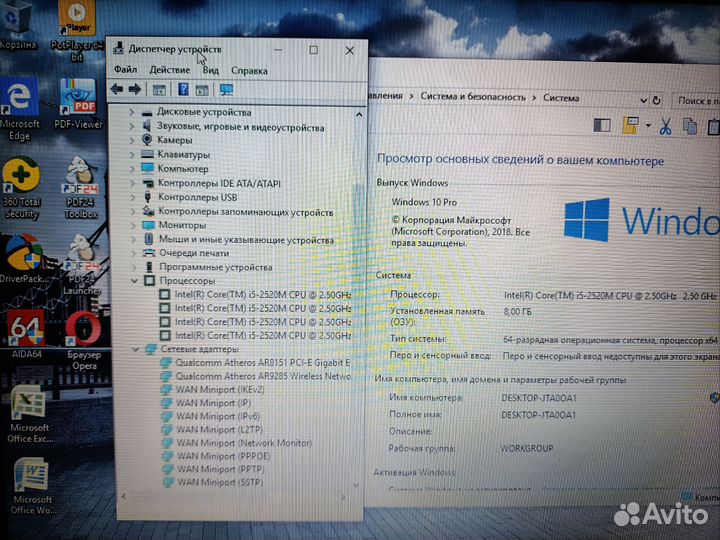Select the Компьютер tree item
Screen dimensions: 720x540
pos(183,169)
